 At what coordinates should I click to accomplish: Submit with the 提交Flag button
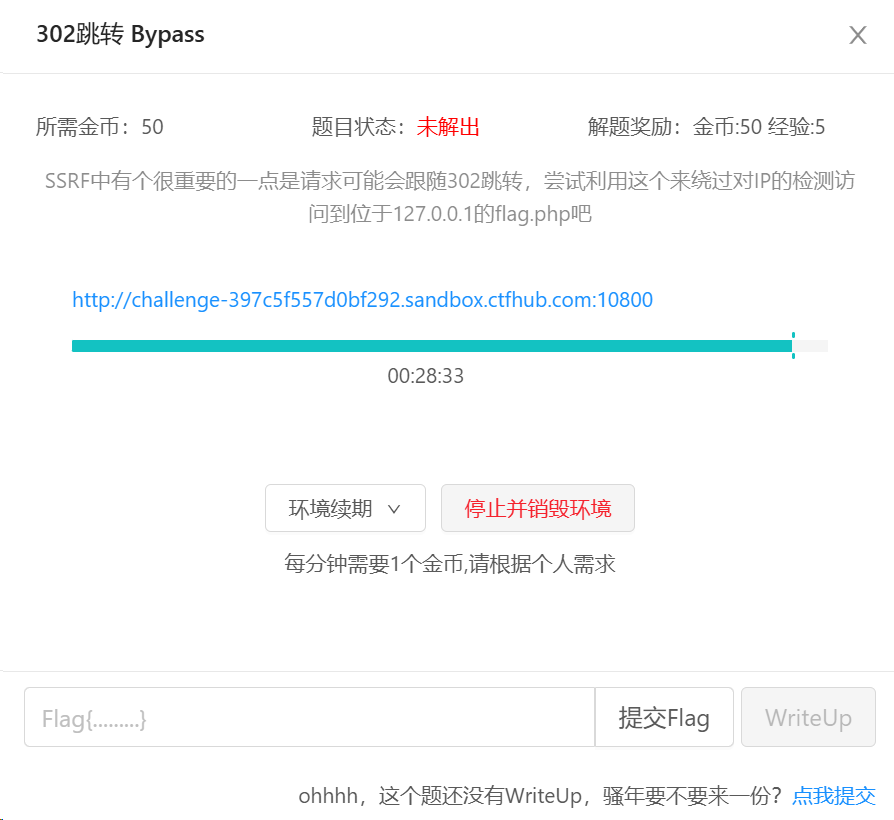(664, 717)
